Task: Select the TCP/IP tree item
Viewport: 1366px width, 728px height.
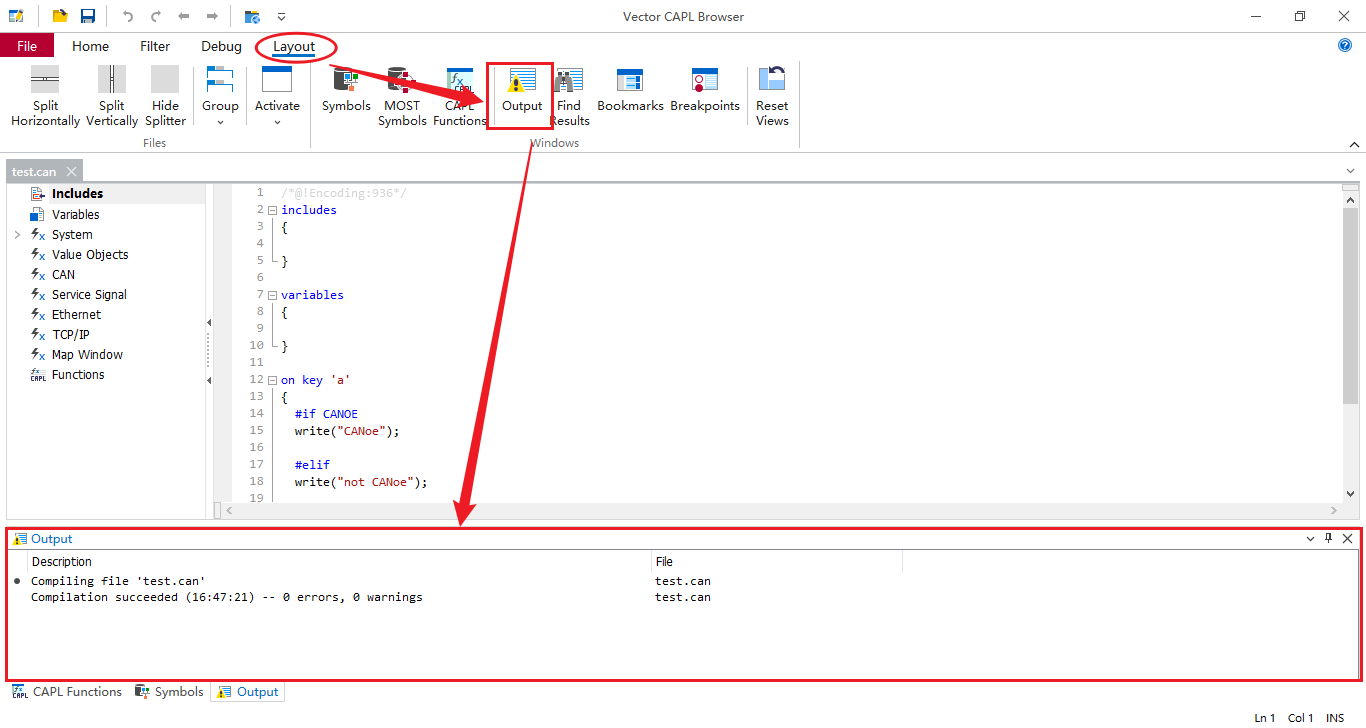Action: point(72,334)
